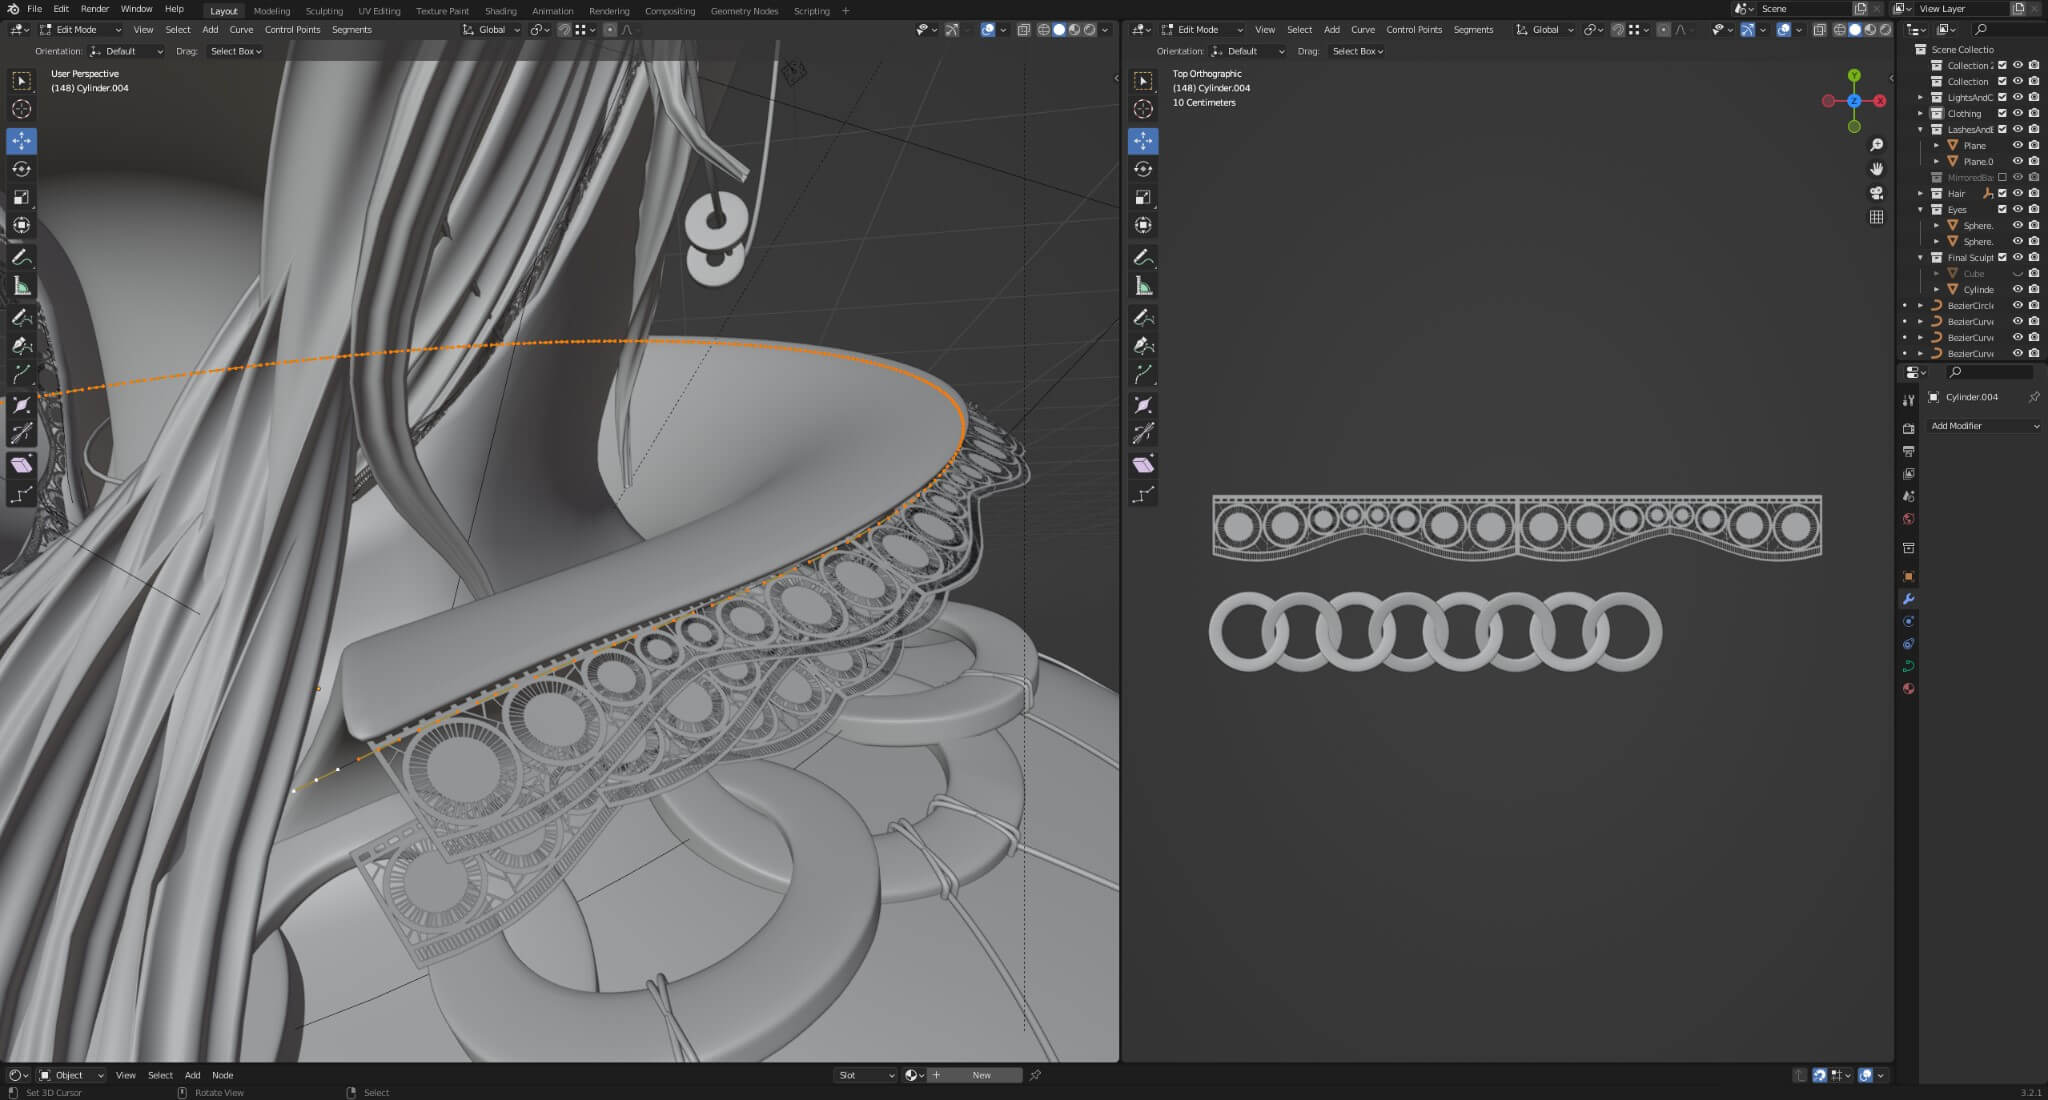Select the Measure tool in left viewport
2048x1100 pixels.
(21, 287)
